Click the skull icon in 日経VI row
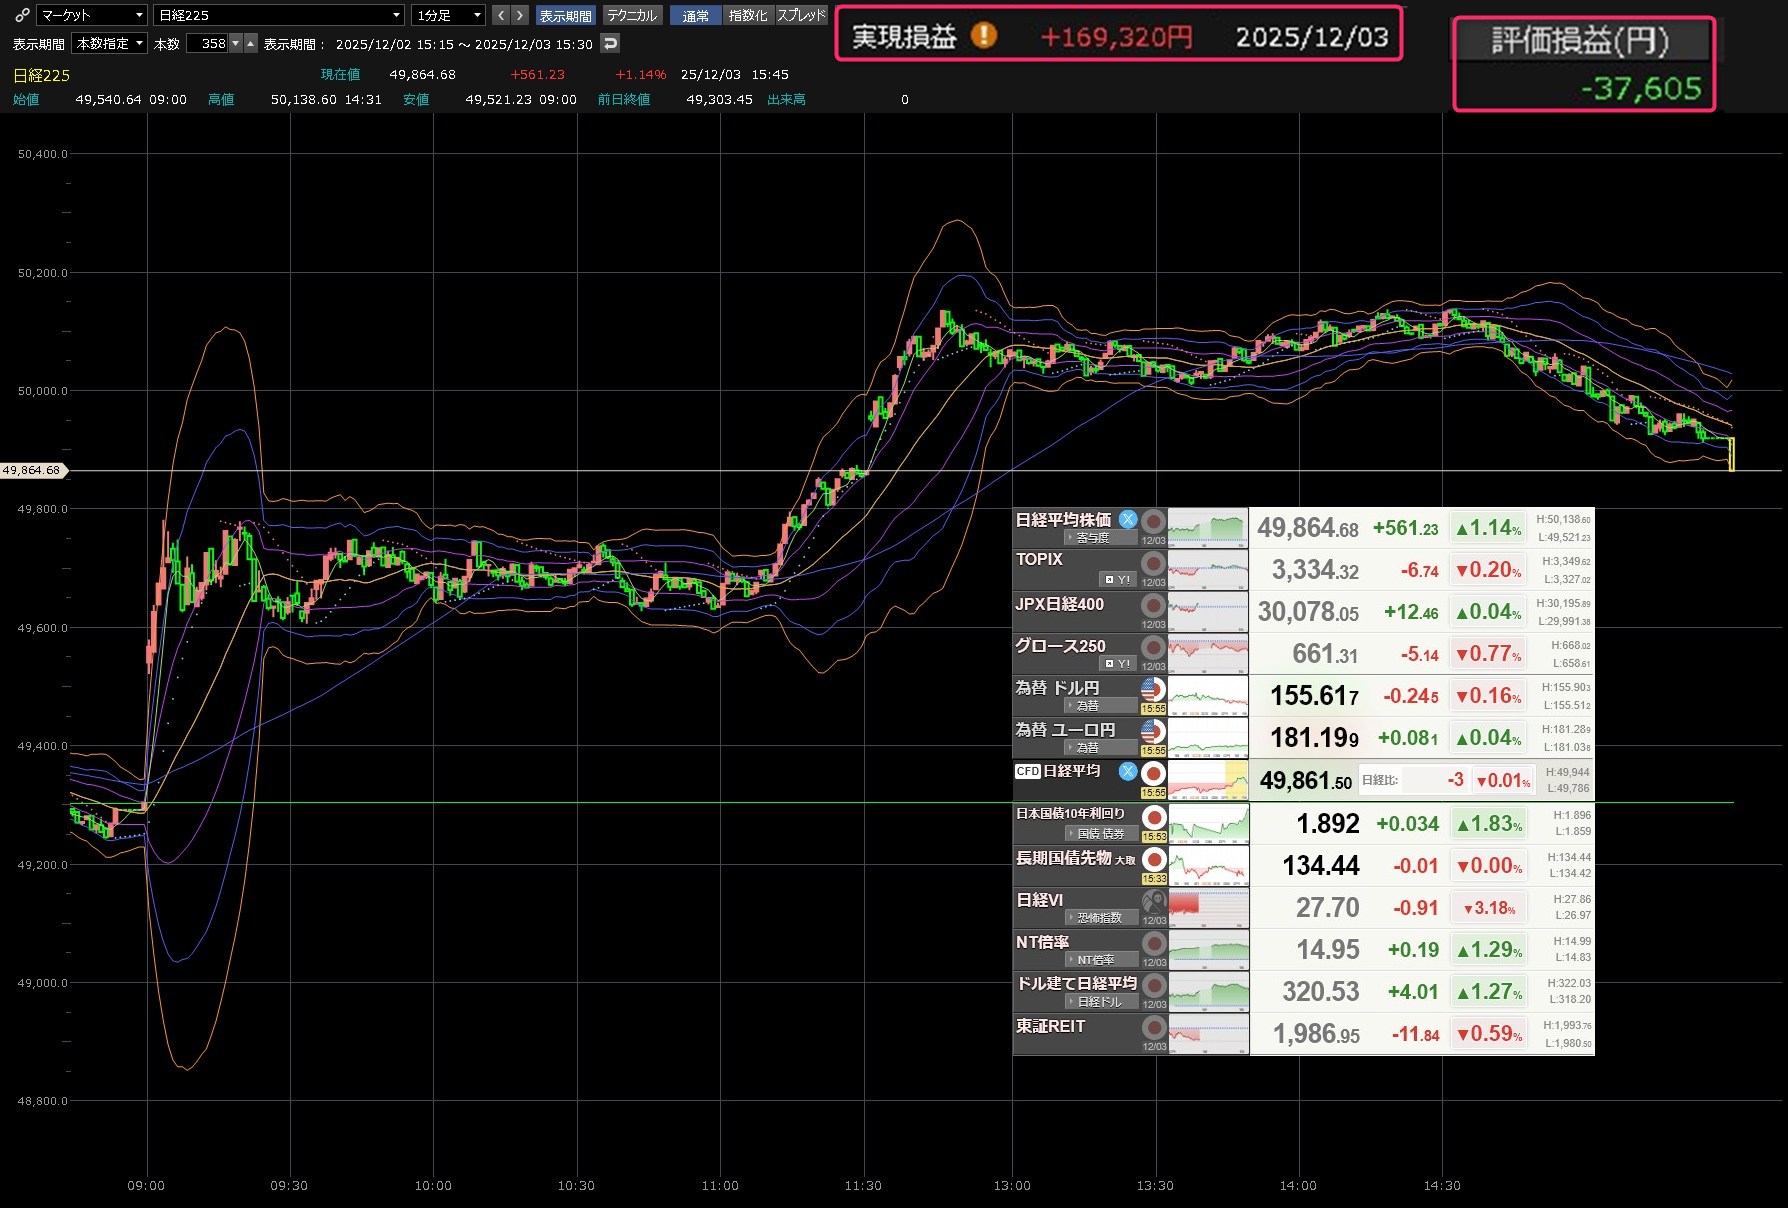Screen dimensions: 1788x1208 click(1153, 901)
